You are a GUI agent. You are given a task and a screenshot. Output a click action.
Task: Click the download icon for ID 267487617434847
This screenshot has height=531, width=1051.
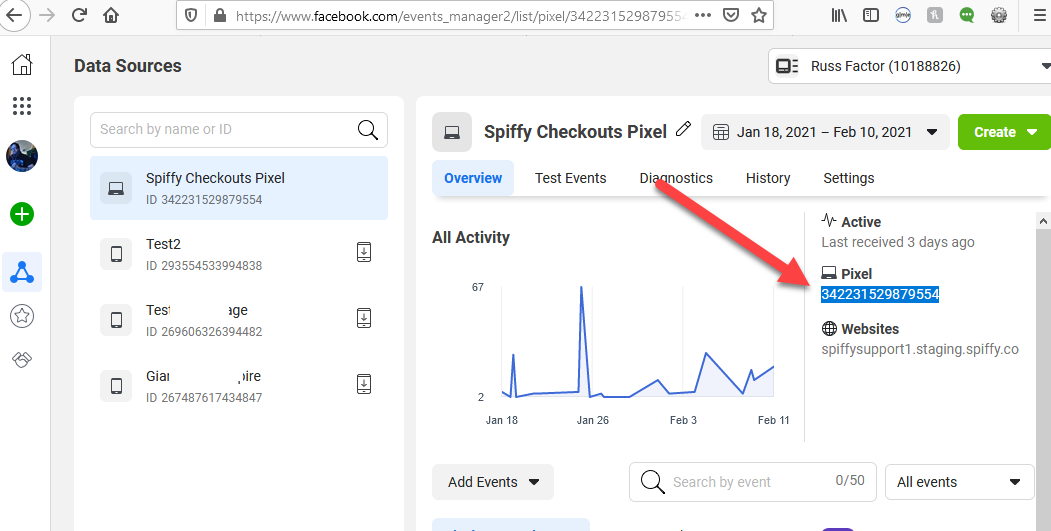point(363,384)
